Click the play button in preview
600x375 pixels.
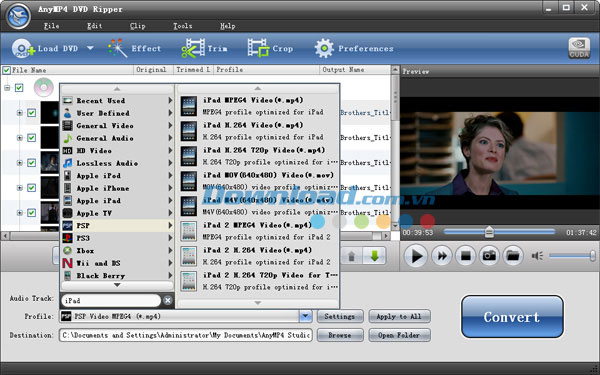click(416, 256)
